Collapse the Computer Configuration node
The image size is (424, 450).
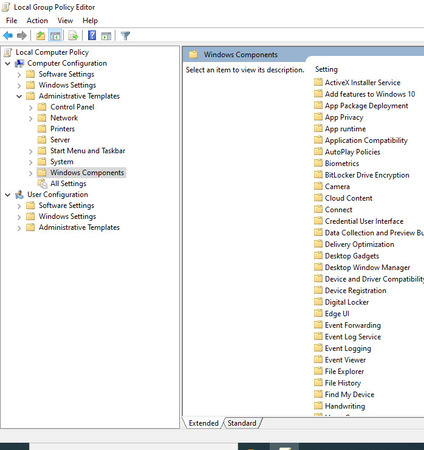click(x=8, y=63)
